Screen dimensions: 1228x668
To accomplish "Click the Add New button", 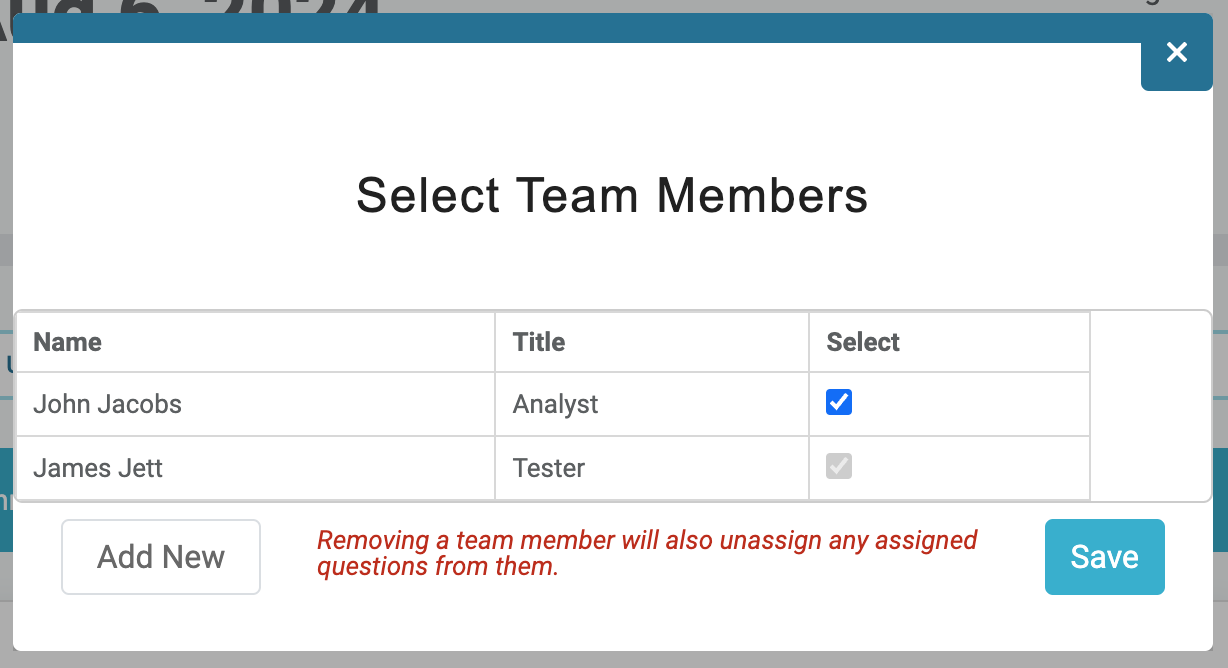I will pos(161,557).
